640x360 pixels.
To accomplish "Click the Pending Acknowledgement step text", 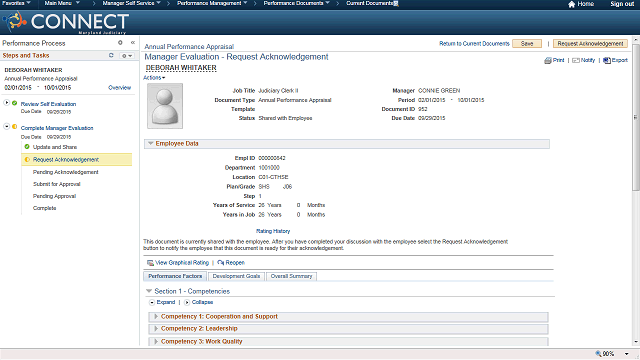I will 66,172.
